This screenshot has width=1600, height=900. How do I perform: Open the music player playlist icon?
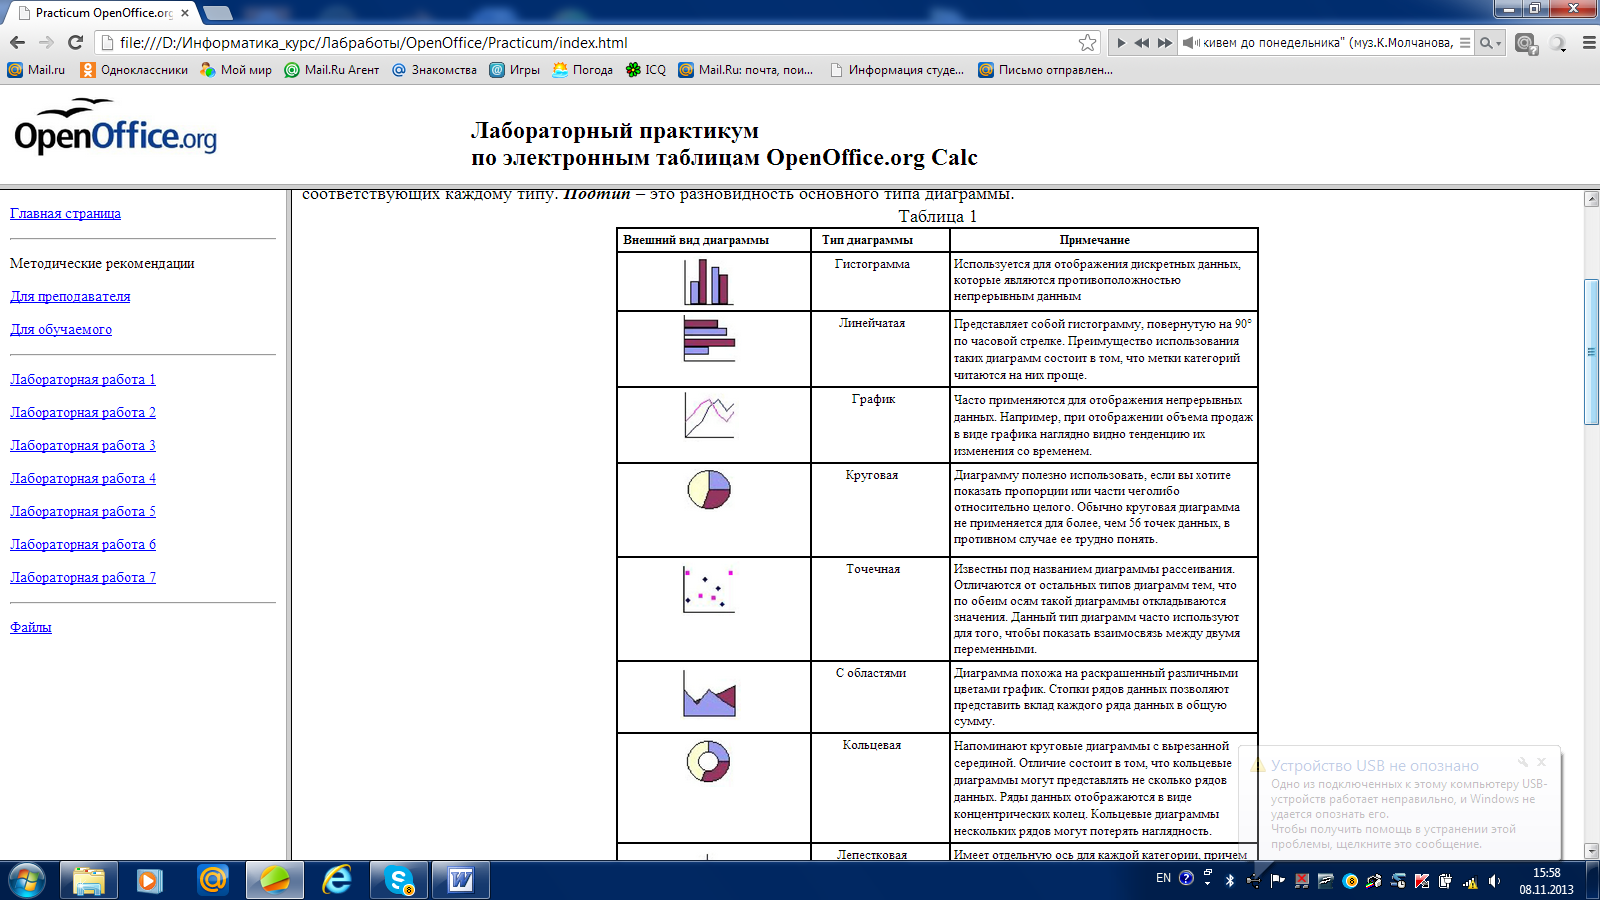pyautogui.click(x=1465, y=43)
